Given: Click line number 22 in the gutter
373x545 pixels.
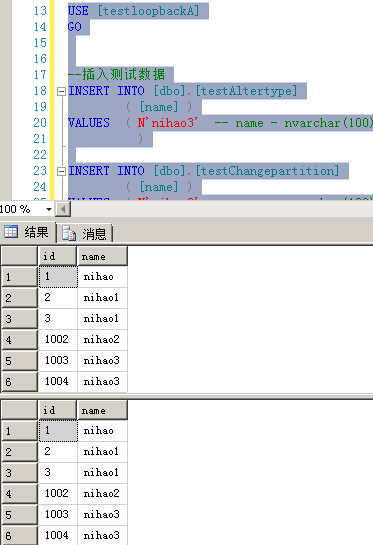Looking at the screenshot, I should pyautogui.click(x=40, y=155).
